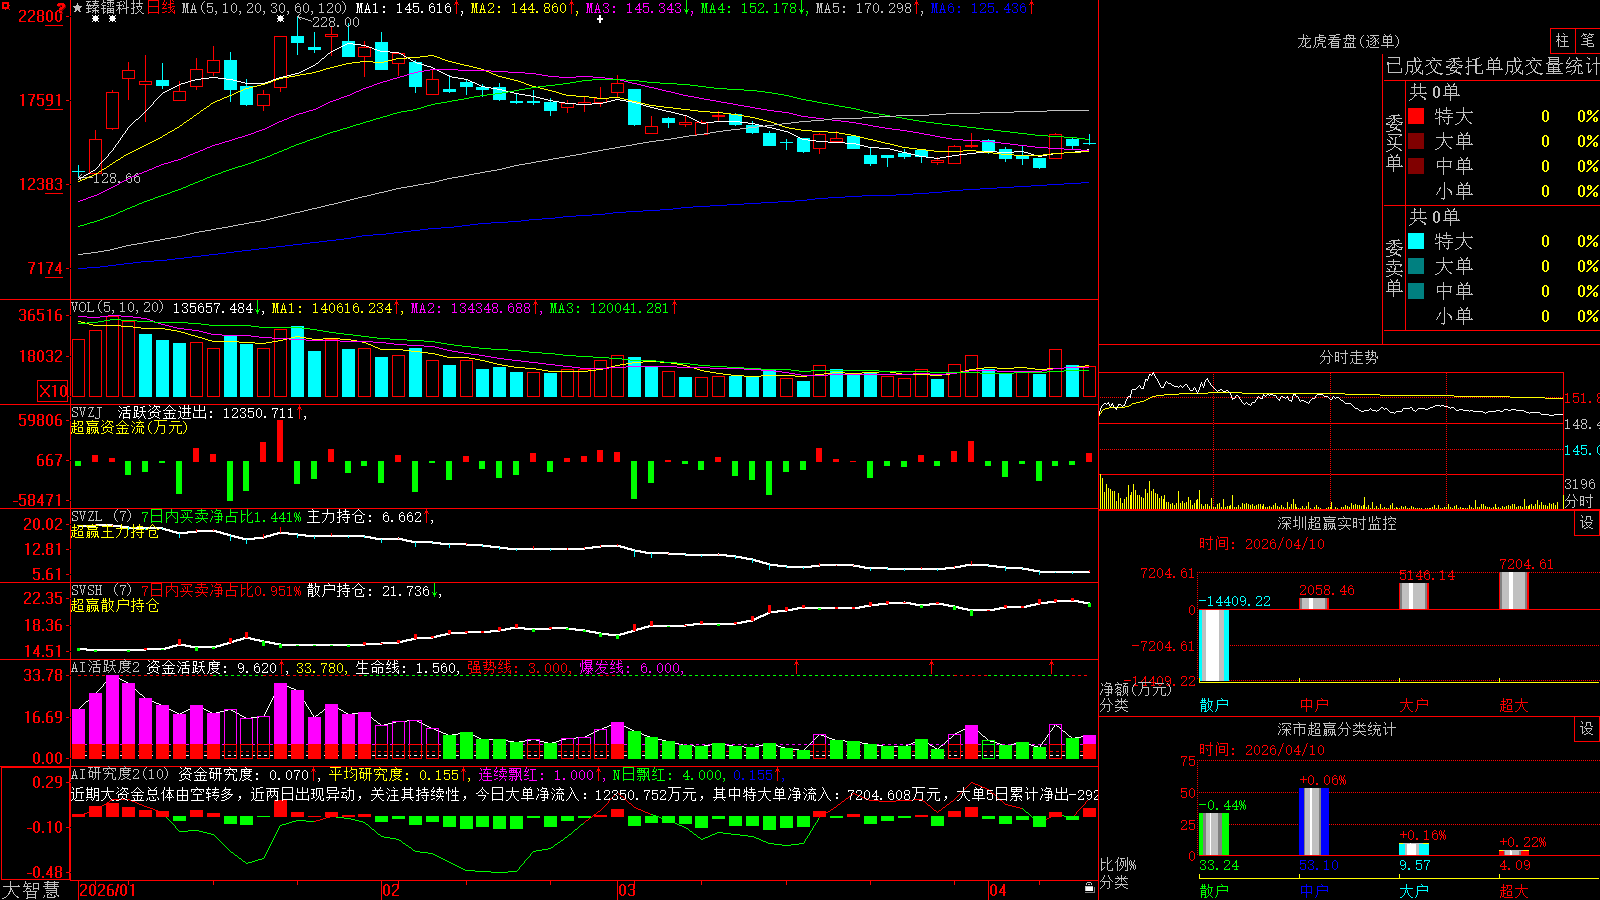This screenshot has height=900, width=1600.
Task: Click the 散户 category in 深圳超赢实时监控
Action: (1214, 705)
